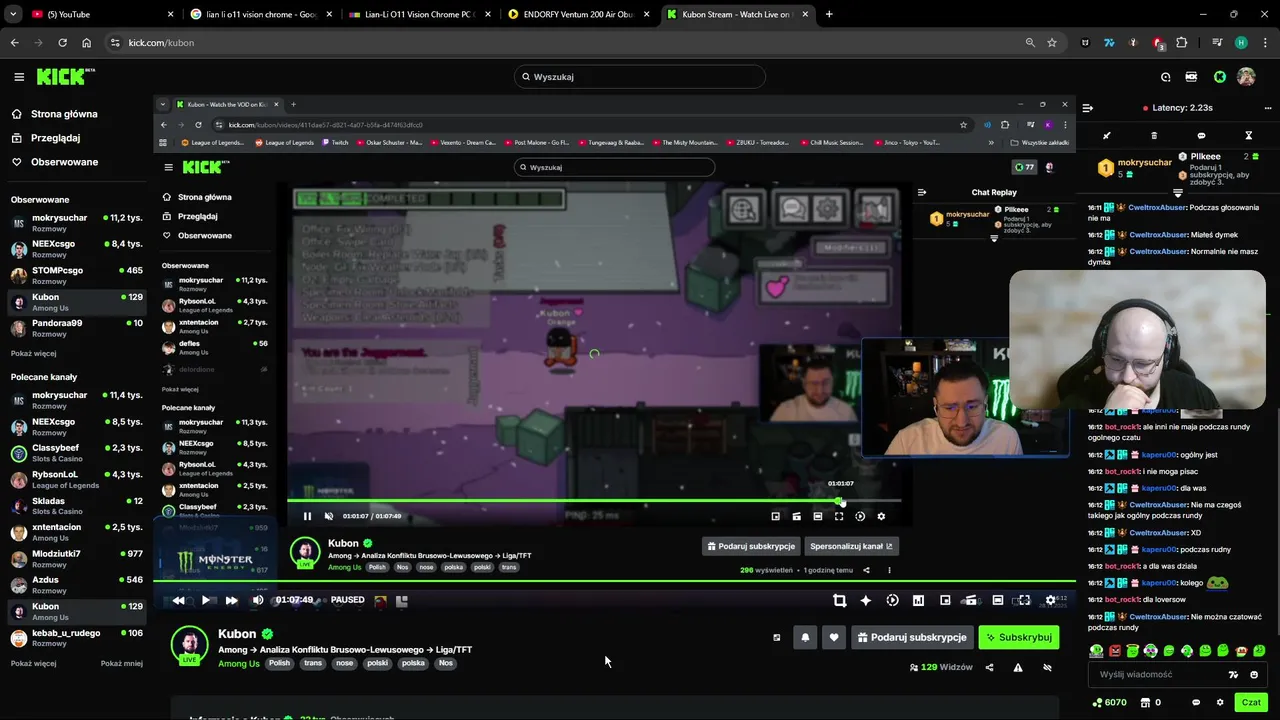This screenshot has height=720, width=1280.
Task: Open the Chrome tab search dropdown
Action: click(12, 14)
